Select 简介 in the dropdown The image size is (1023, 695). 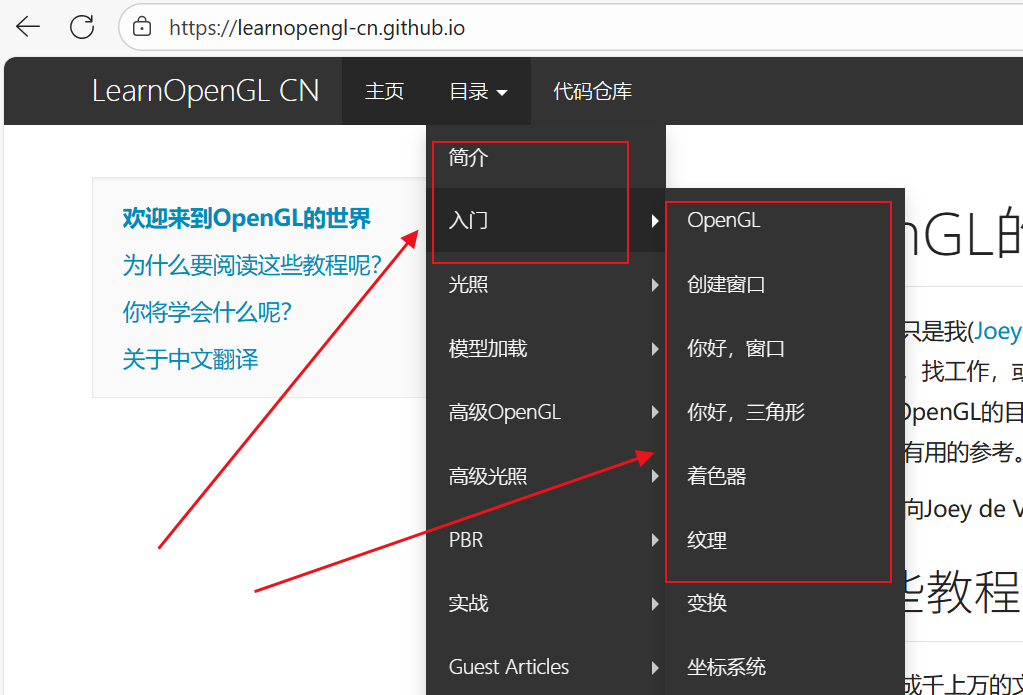pyautogui.click(x=546, y=157)
